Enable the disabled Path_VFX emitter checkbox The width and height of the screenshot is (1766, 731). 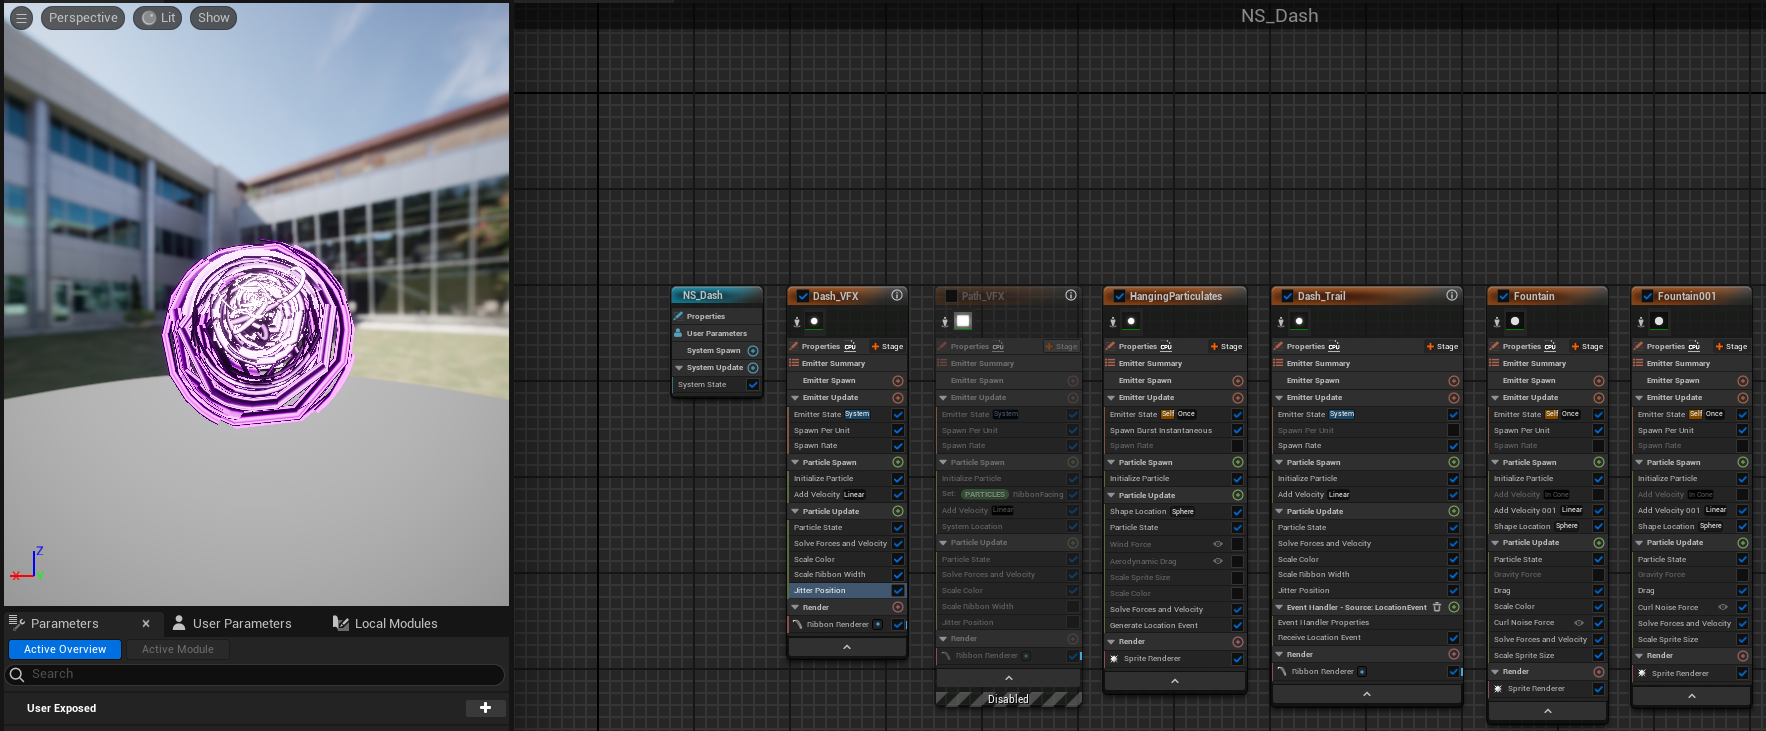pyautogui.click(x=951, y=296)
